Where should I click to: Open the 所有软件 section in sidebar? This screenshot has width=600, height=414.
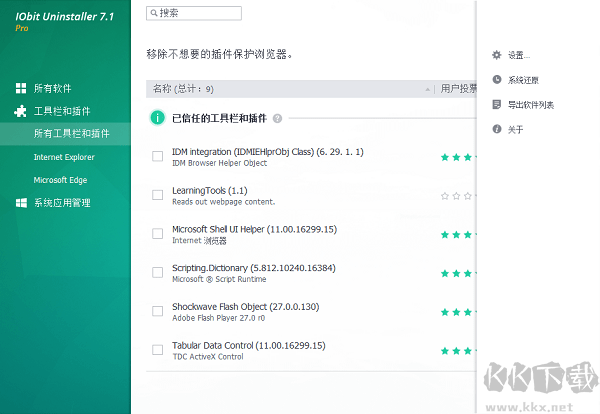click(x=52, y=88)
